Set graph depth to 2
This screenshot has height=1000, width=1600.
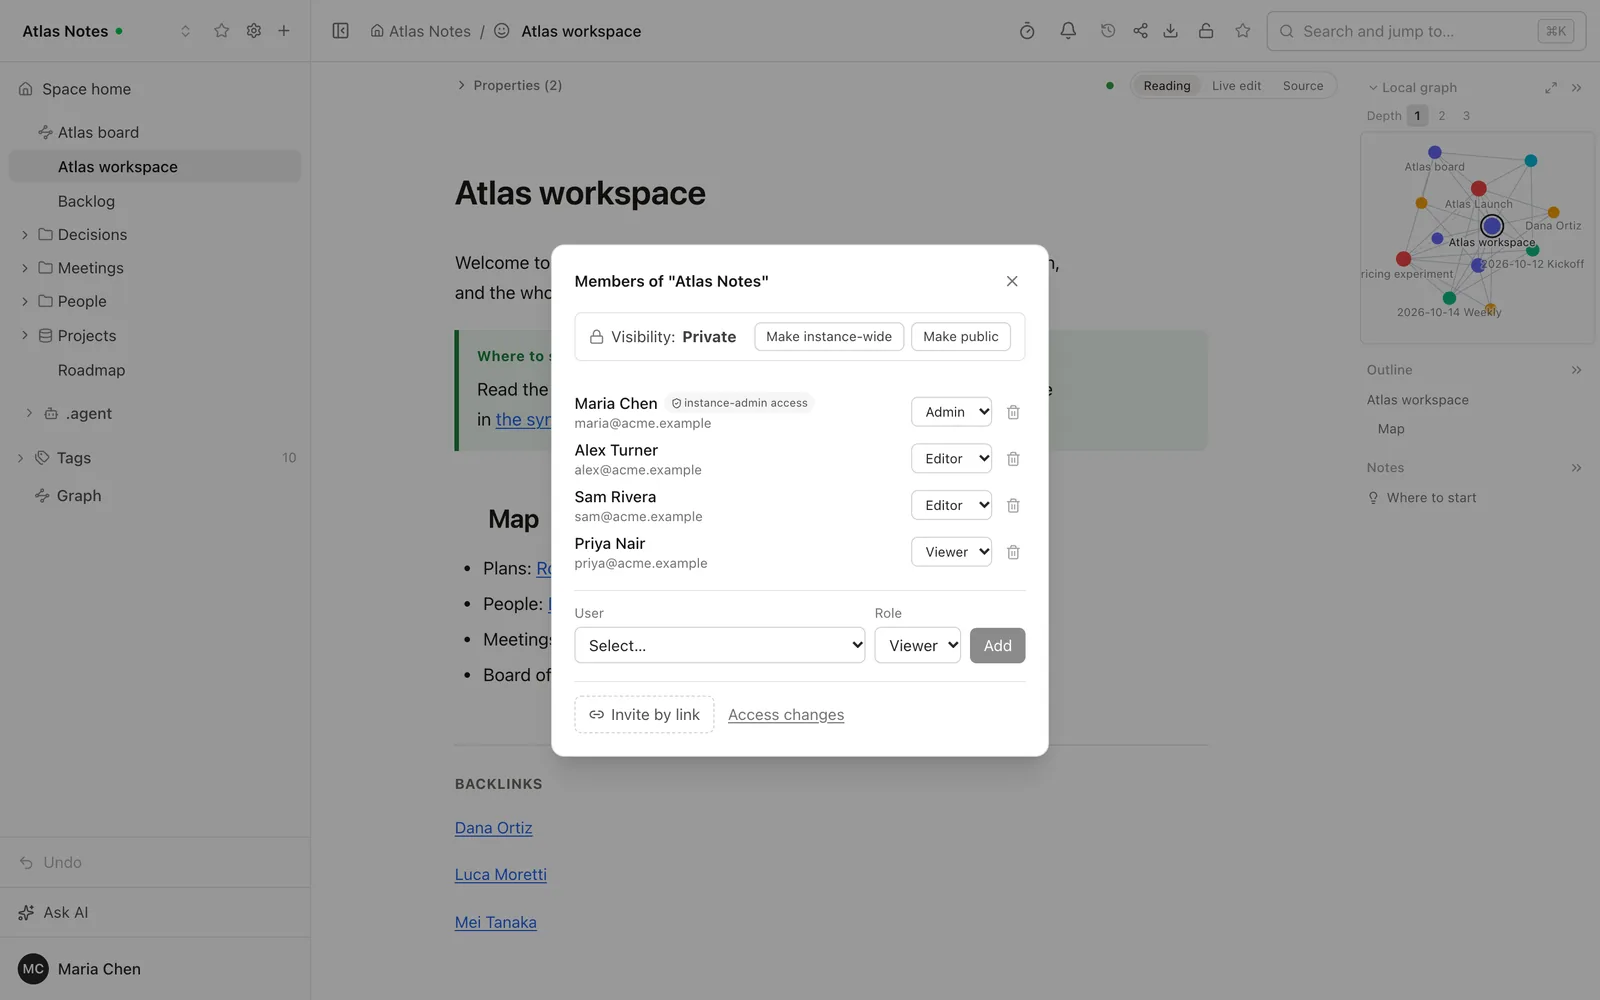click(1442, 116)
